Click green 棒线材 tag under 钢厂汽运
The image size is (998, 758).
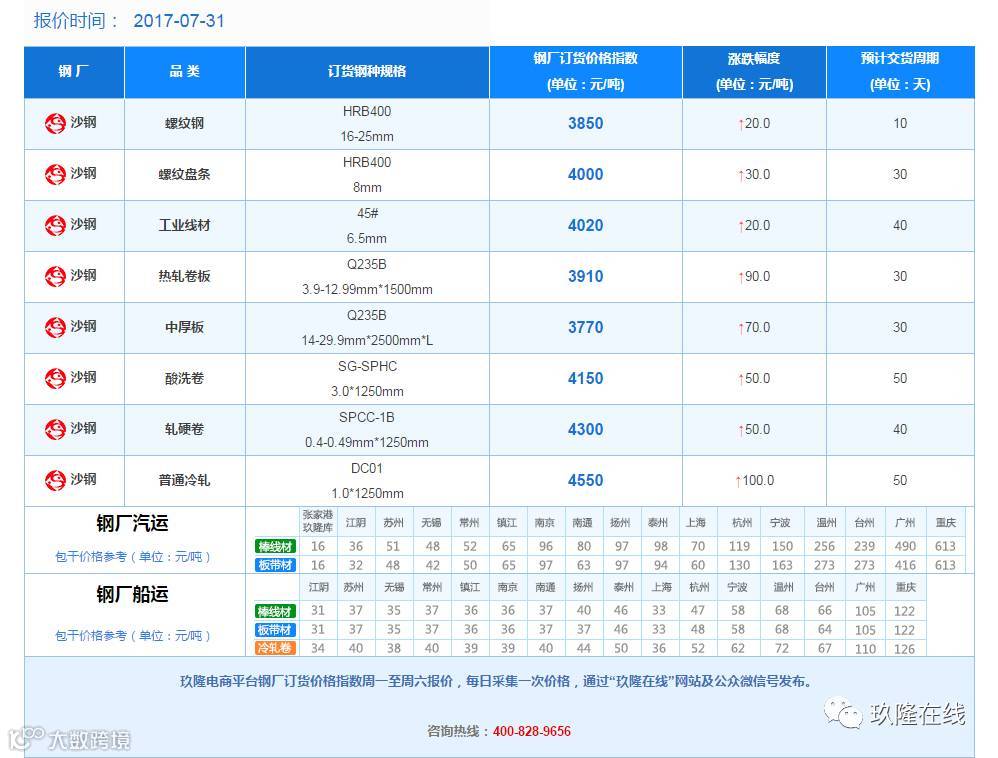click(x=275, y=546)
